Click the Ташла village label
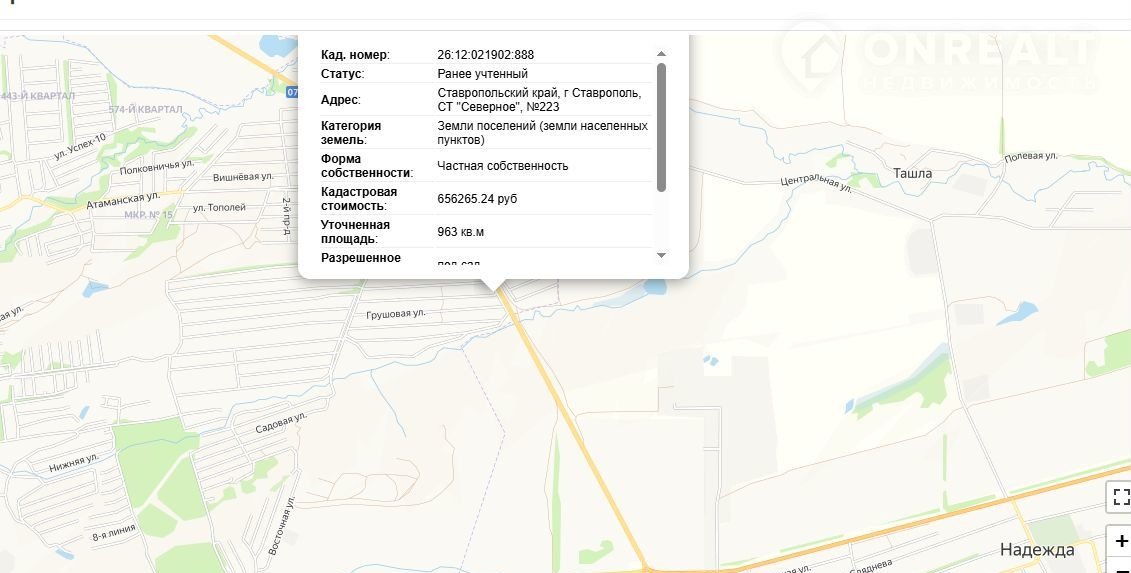This screenshot has height=573, width=1131. coord(912,173)
